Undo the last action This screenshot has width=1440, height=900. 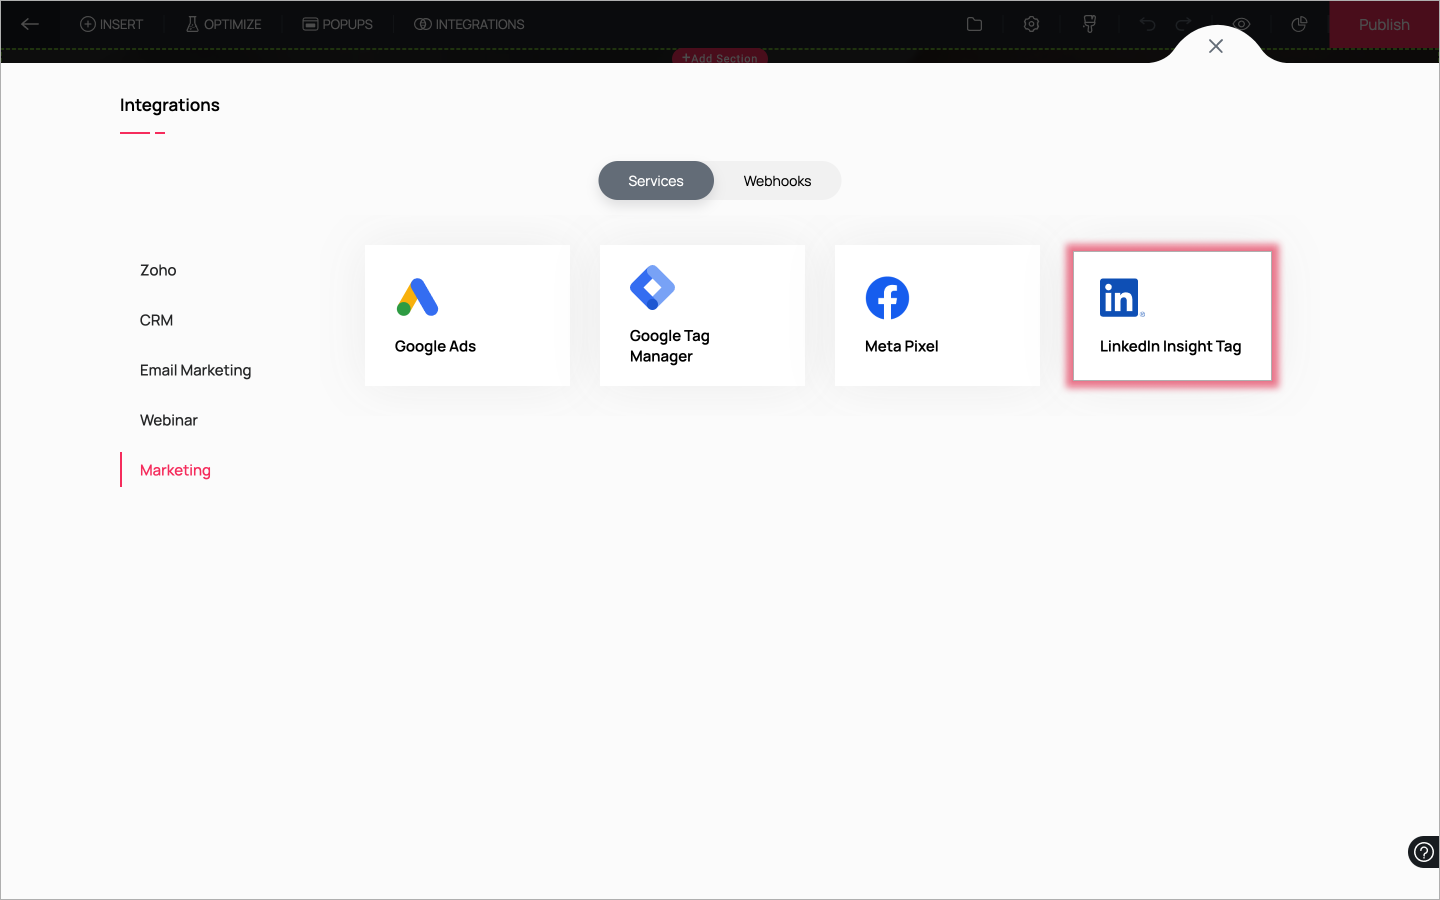pos(1147,24)
